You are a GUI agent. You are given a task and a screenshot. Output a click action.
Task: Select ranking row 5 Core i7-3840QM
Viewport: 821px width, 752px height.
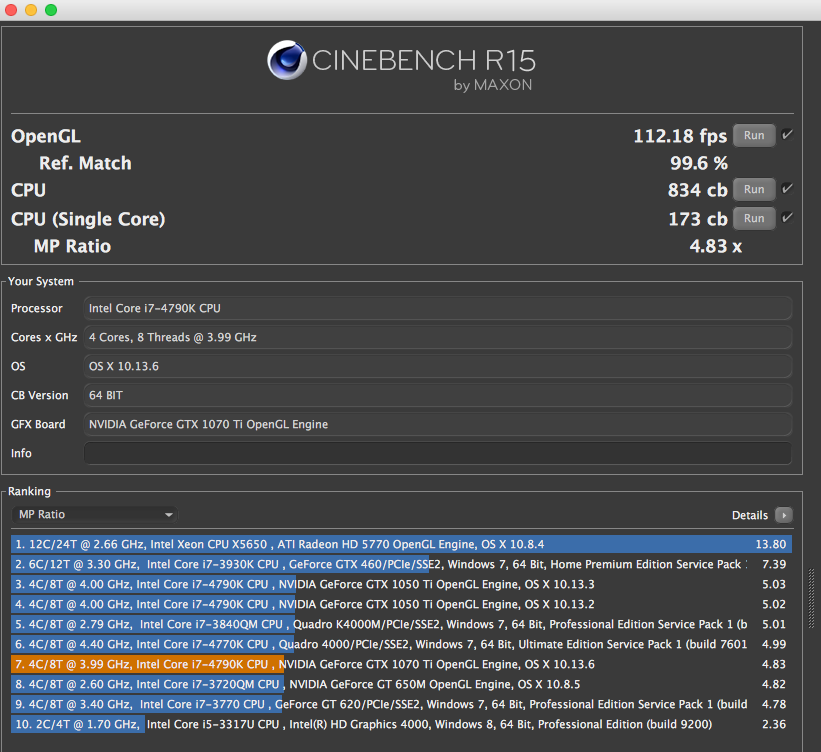click(401, 624)
